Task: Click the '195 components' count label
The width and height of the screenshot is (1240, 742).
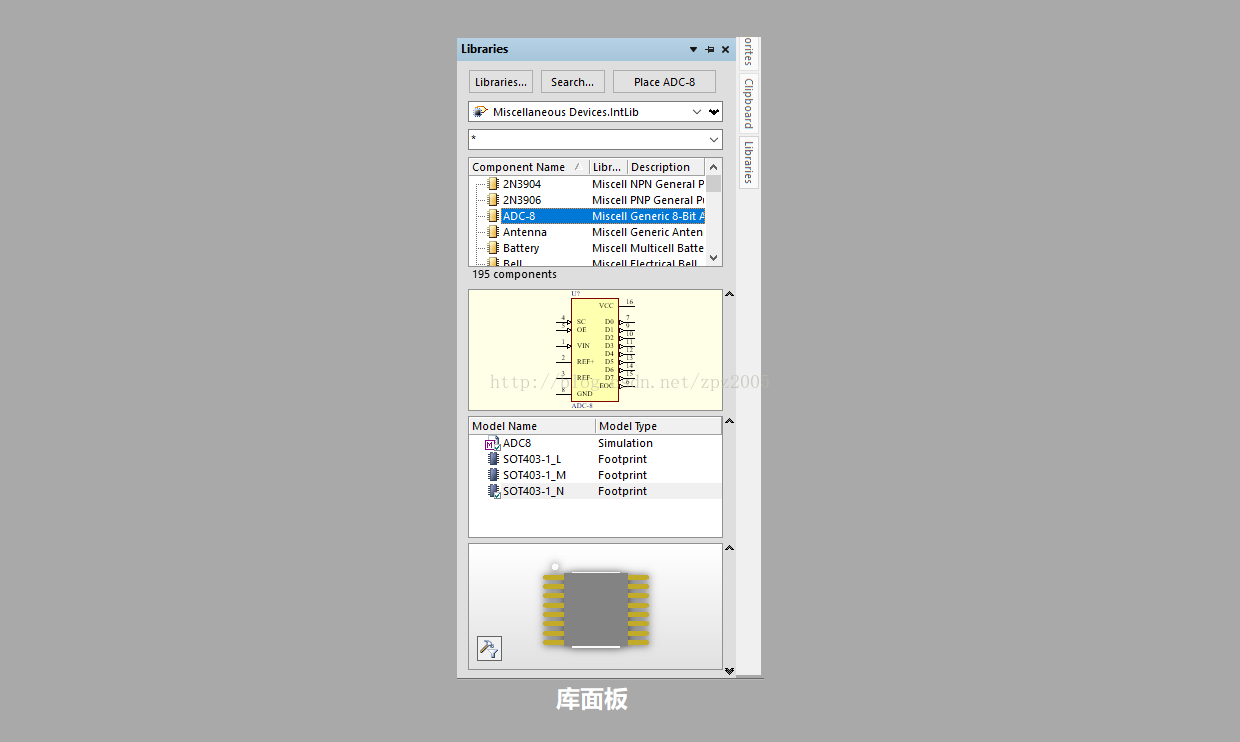Action: coord(514,274)
